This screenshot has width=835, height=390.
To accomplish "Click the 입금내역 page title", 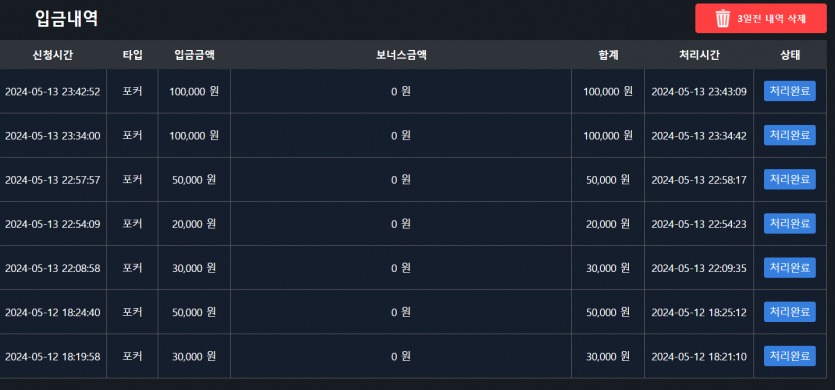I will [x=67, y=19].
